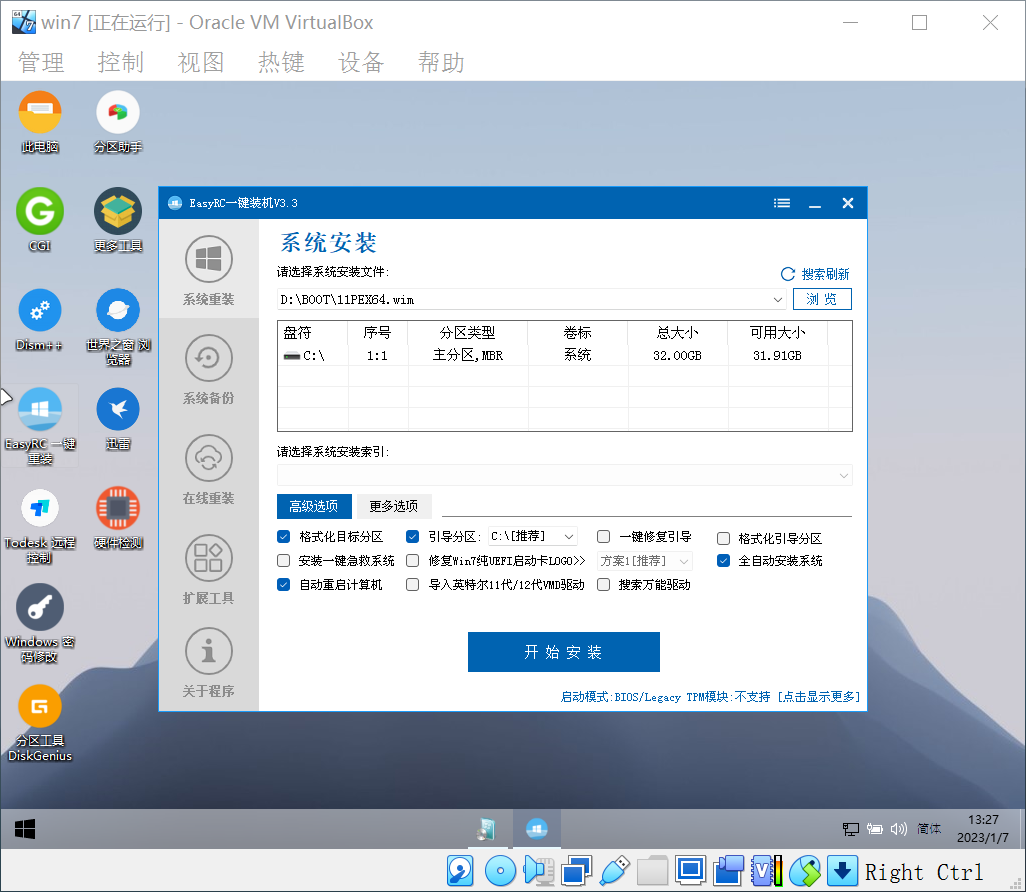
Task: Switch to the 高级选项 tab
Action: point(314,506)
